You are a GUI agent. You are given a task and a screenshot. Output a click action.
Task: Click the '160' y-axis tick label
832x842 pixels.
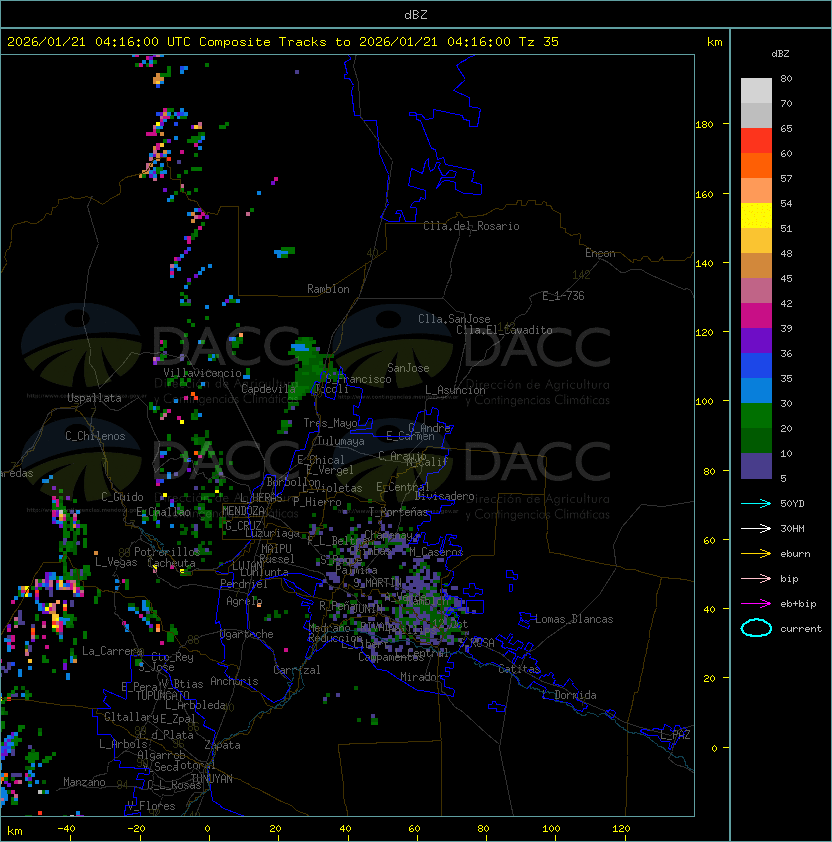tap(704, 194)
